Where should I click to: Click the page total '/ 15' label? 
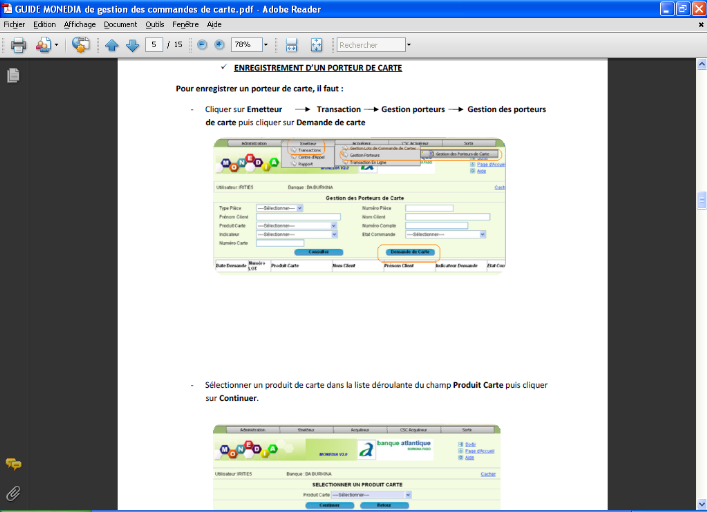(x=174, y=45)
